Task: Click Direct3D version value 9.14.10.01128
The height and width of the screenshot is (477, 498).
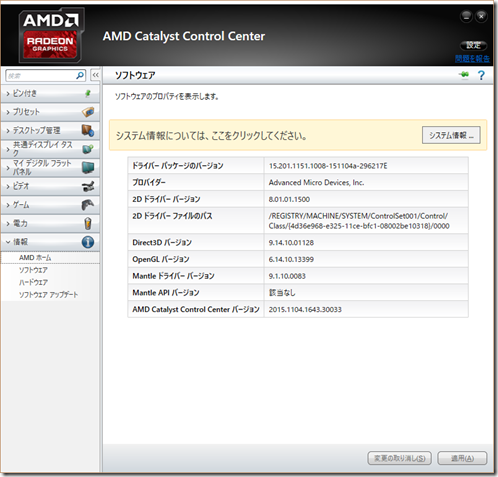Action: pos(291,243)
